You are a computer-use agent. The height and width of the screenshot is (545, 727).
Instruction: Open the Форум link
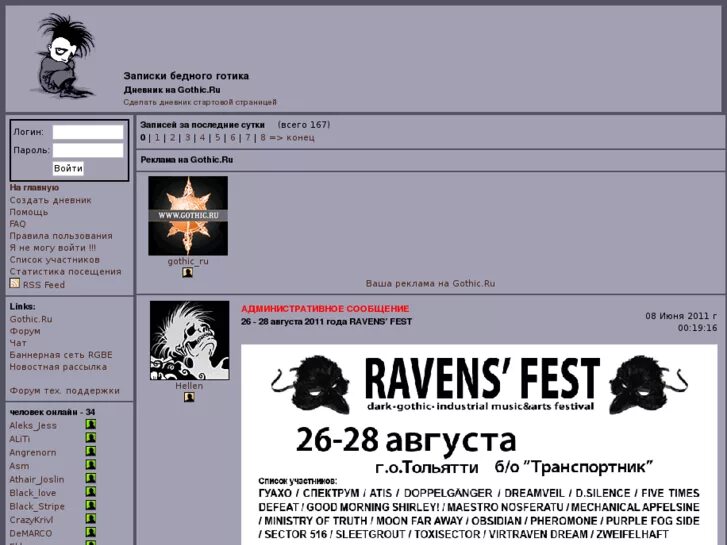coord(25,331)
